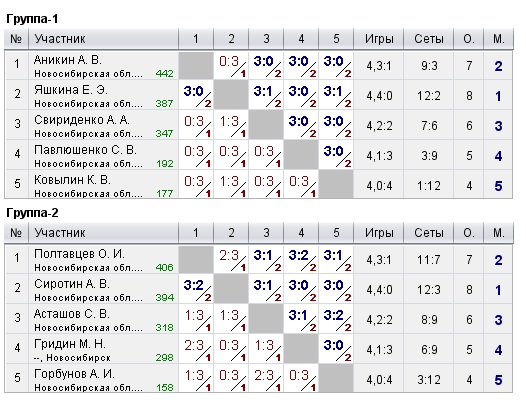Click Сиротин's sets total 12:3

tap(429, 290)
